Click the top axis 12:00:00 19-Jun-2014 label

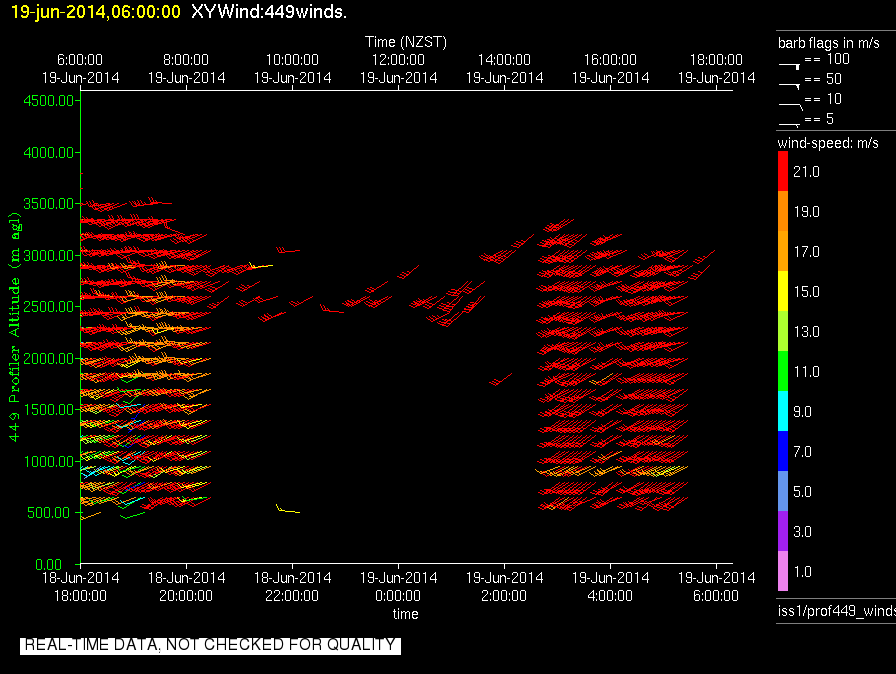point(398,69)
